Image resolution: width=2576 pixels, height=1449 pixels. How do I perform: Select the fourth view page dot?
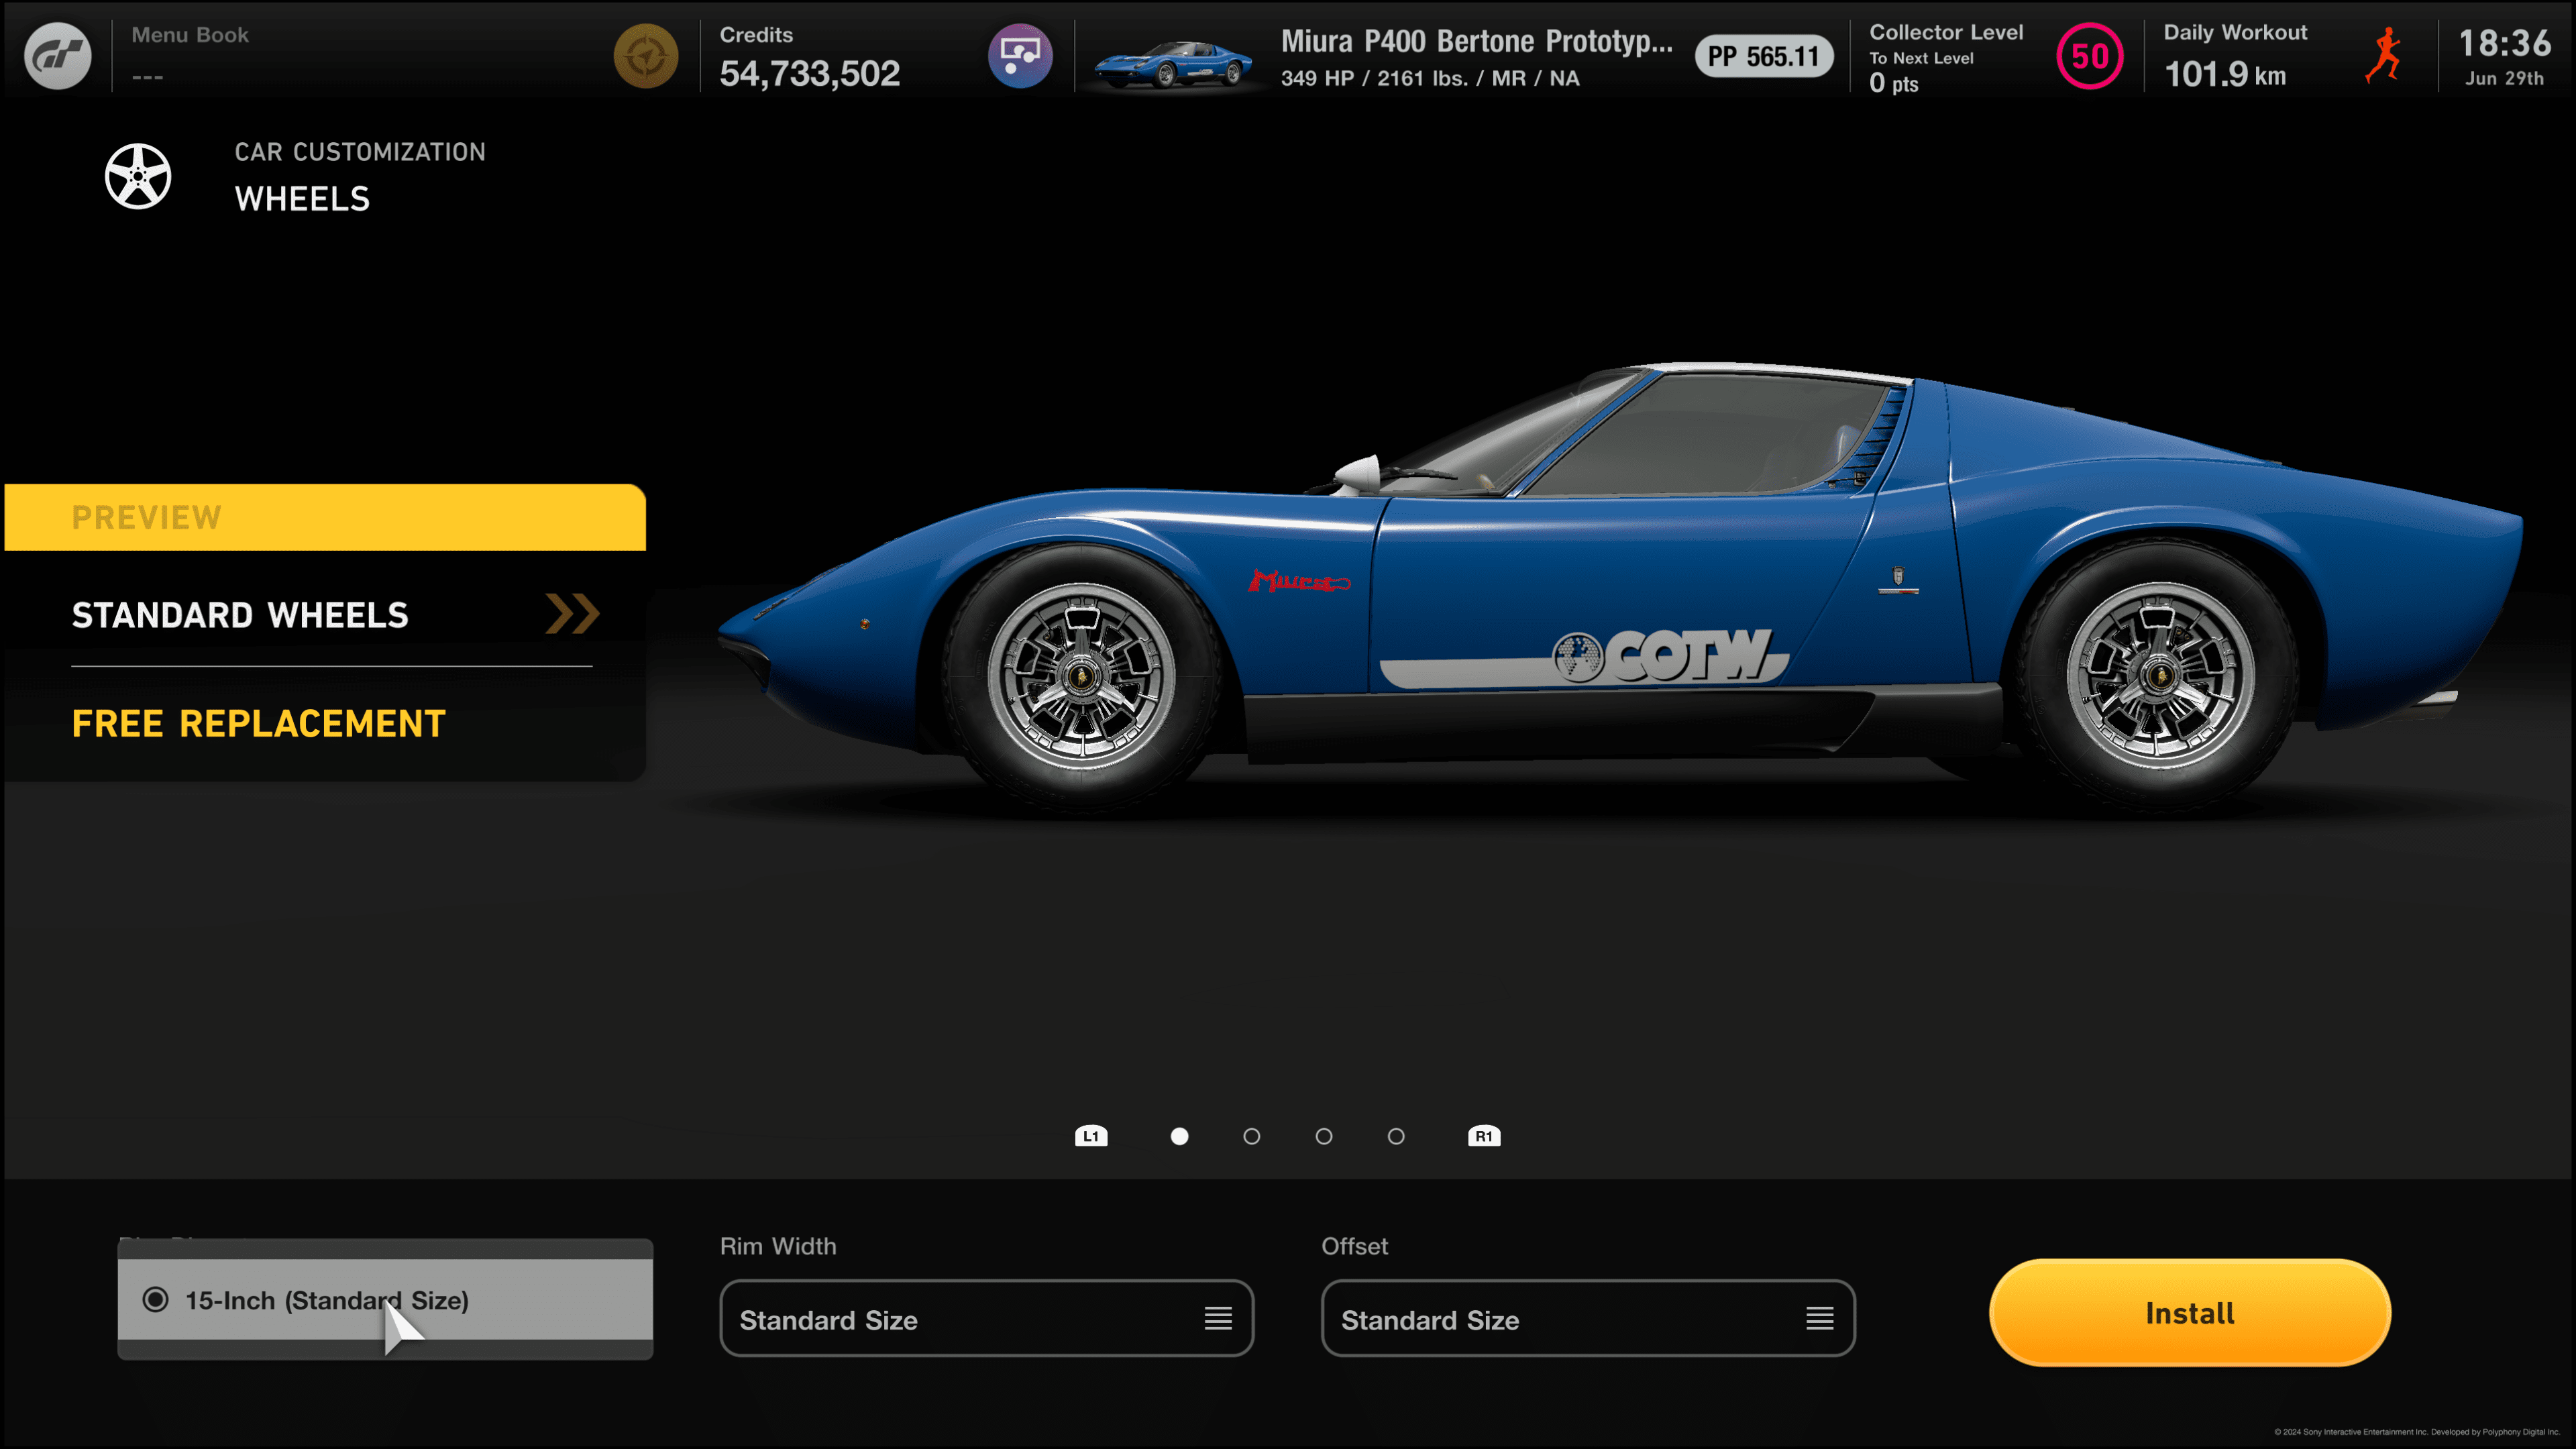click(1396, 1136)
